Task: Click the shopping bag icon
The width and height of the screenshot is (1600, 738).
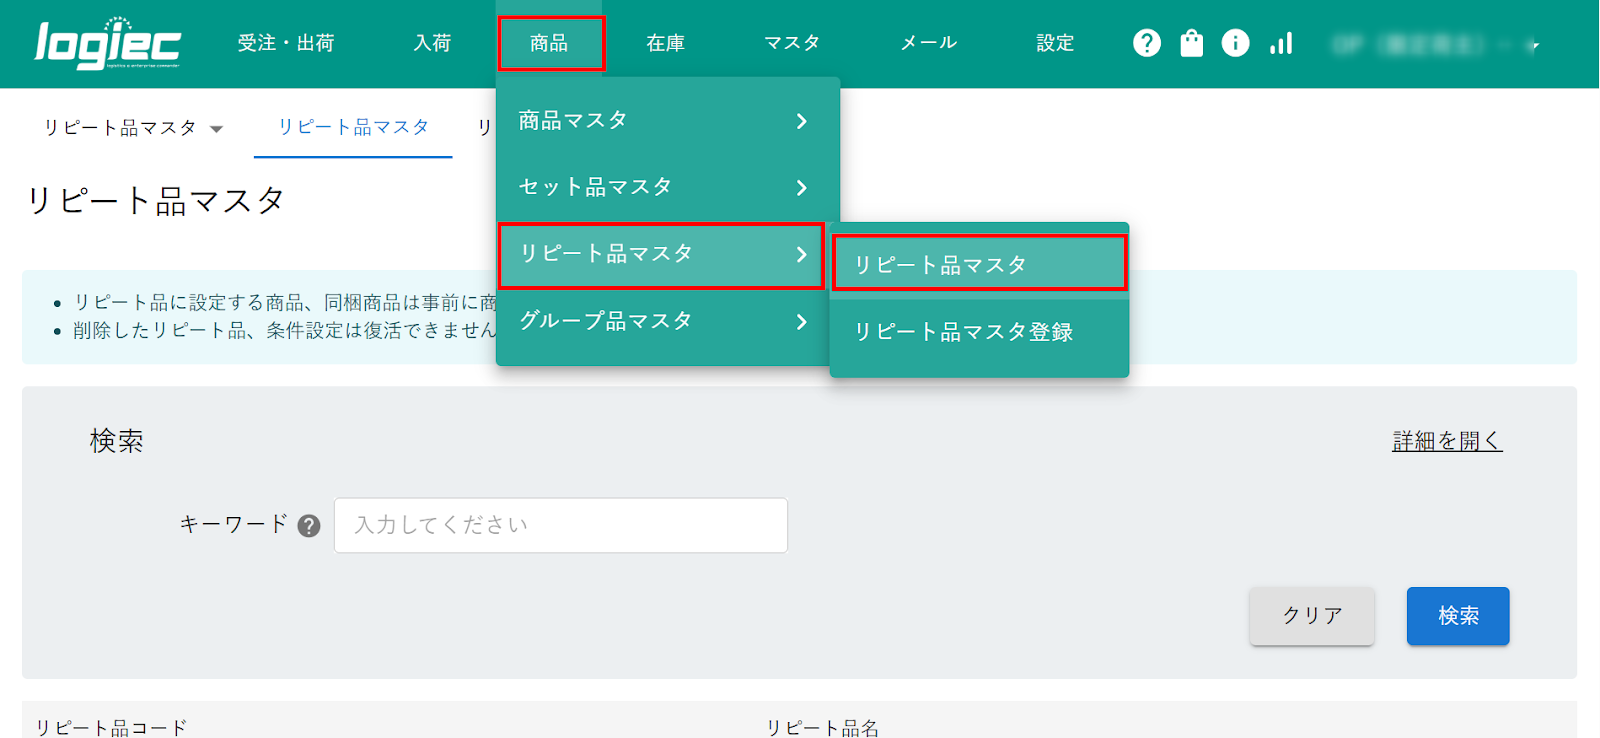Action: pos(1191,43)
